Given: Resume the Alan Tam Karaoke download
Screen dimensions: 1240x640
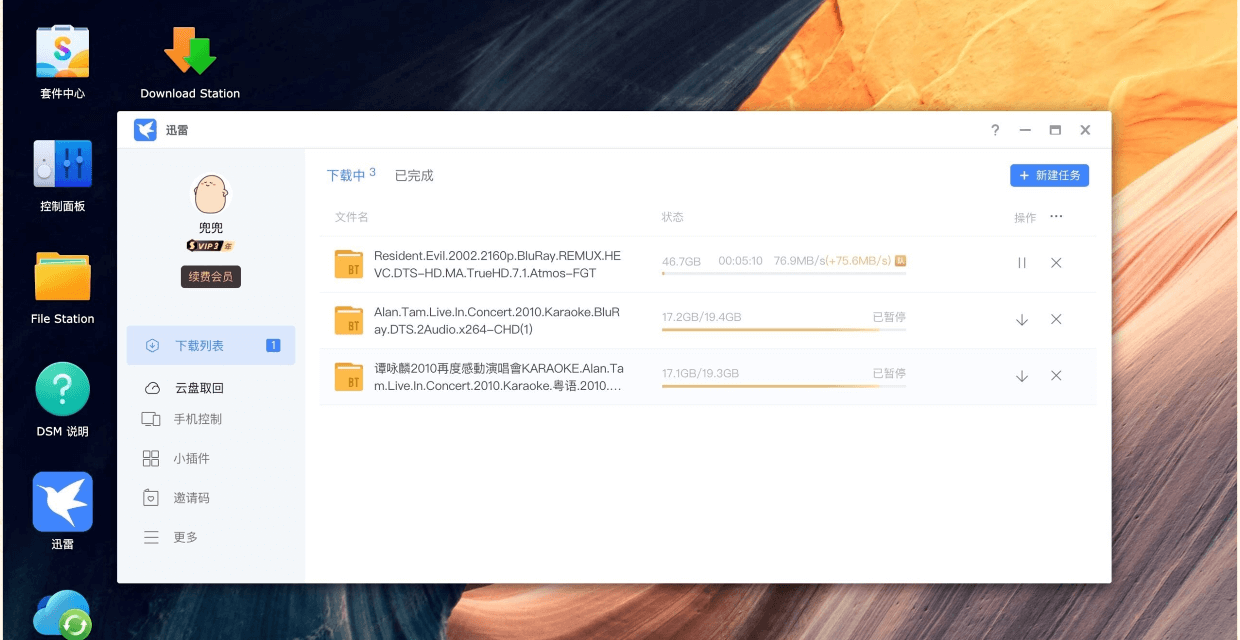Looking at the screenshot, I should point(1021,319).
